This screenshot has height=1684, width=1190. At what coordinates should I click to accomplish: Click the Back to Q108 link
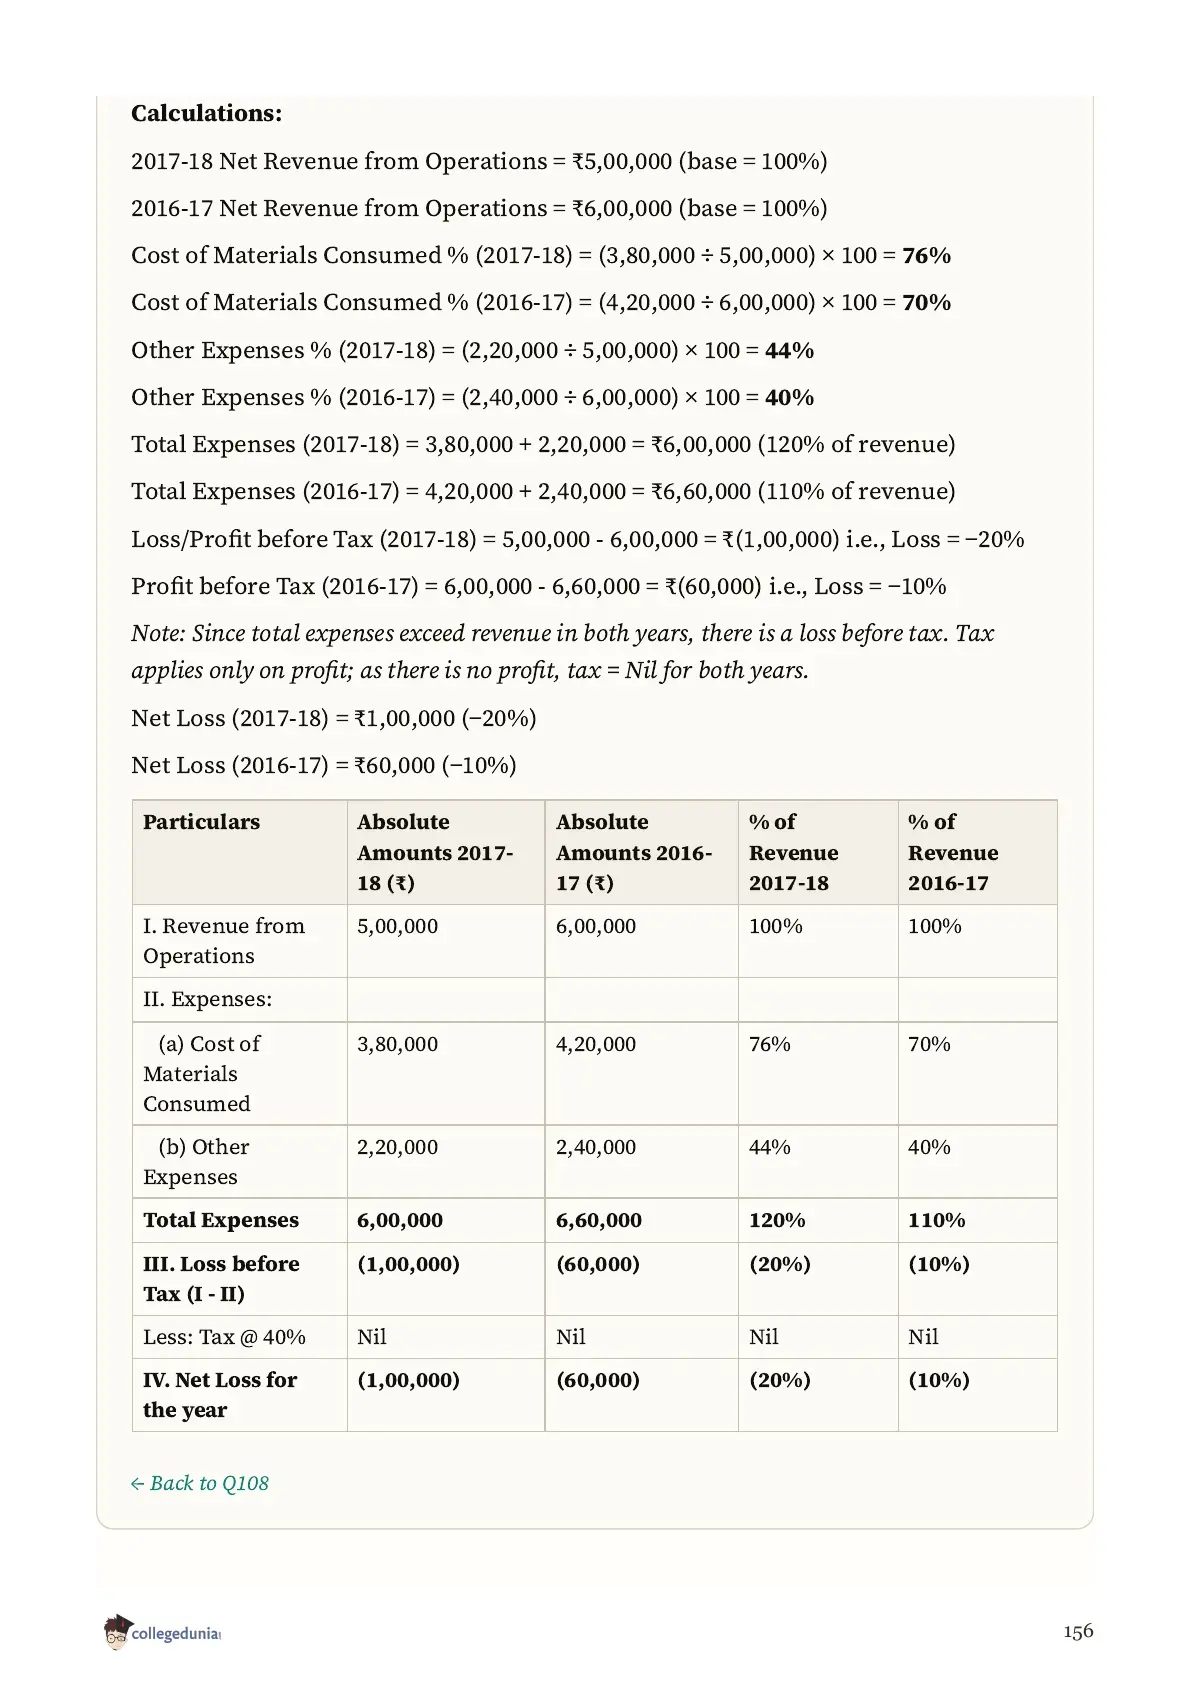[200, 1483]
